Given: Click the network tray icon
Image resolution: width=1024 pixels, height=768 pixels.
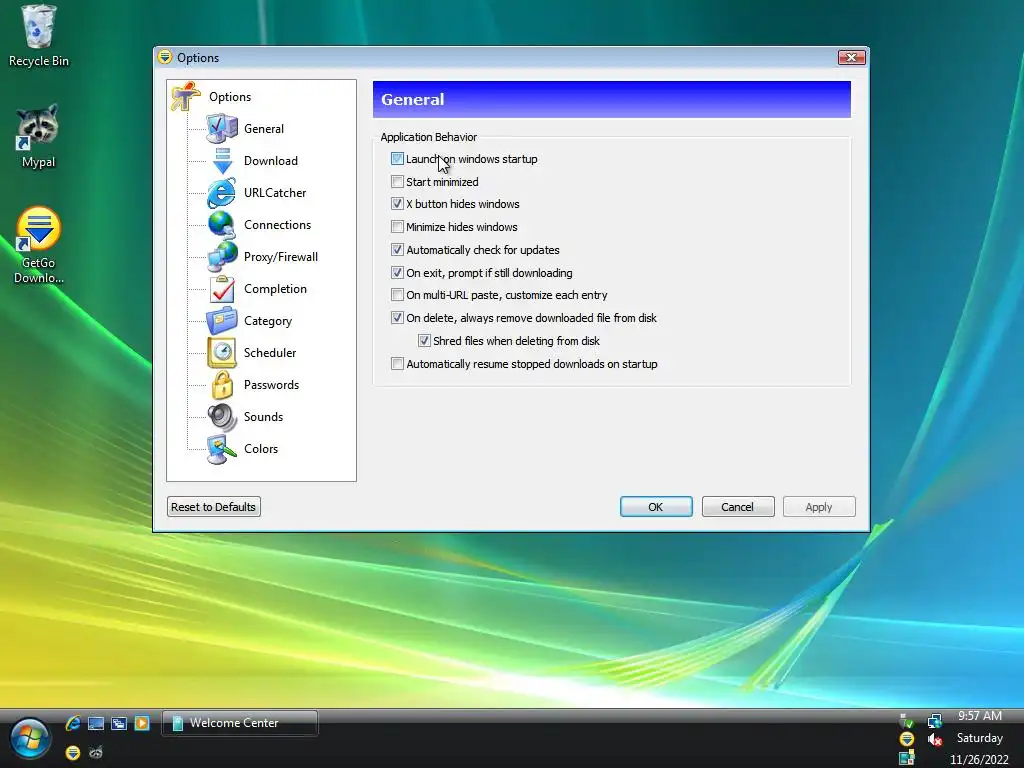Looking at the screenshot, I should point(935,721).
